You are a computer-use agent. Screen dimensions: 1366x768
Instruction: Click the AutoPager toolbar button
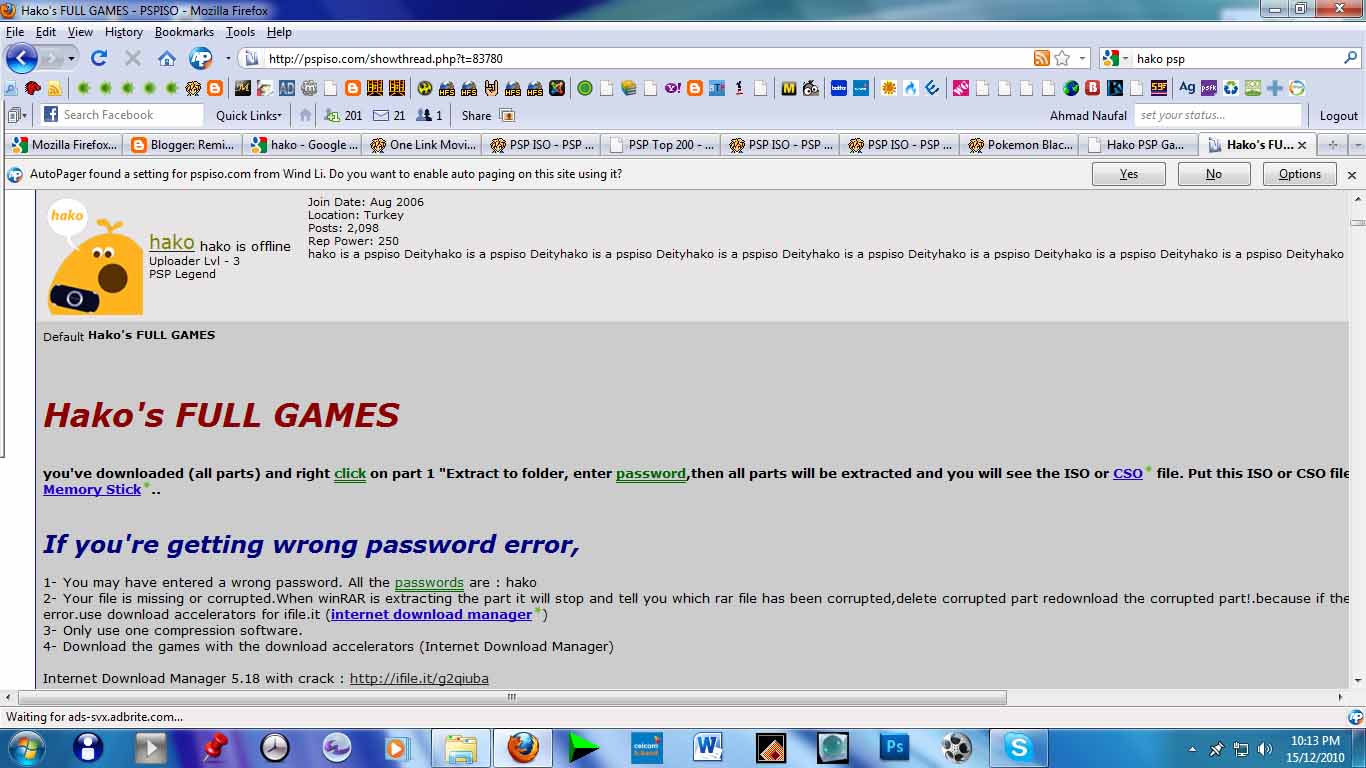[201, 58]
